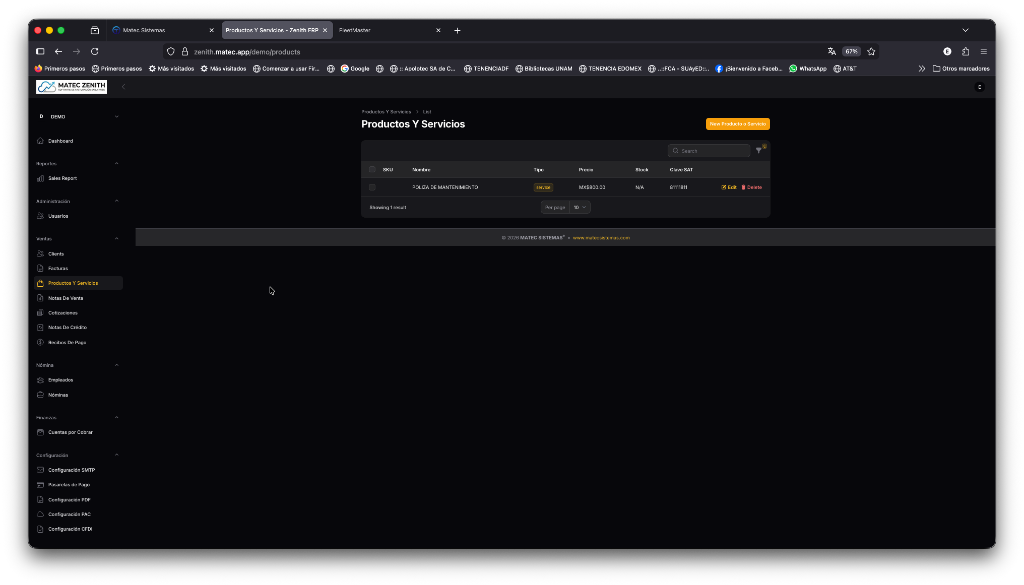Click the Cuentas por Cobrar icon
Image resolution: width=1024 pixels, height=585 pixels.
40,432
